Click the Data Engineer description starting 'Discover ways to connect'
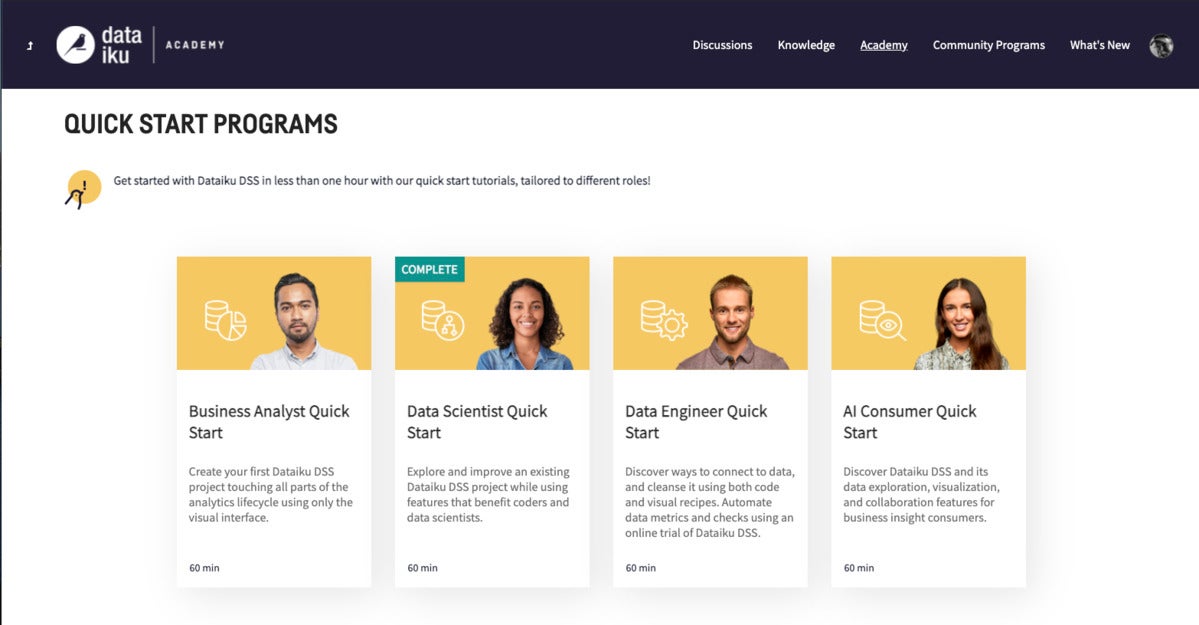The height and width of the screenshot is (625, 1199). point(710,502)
